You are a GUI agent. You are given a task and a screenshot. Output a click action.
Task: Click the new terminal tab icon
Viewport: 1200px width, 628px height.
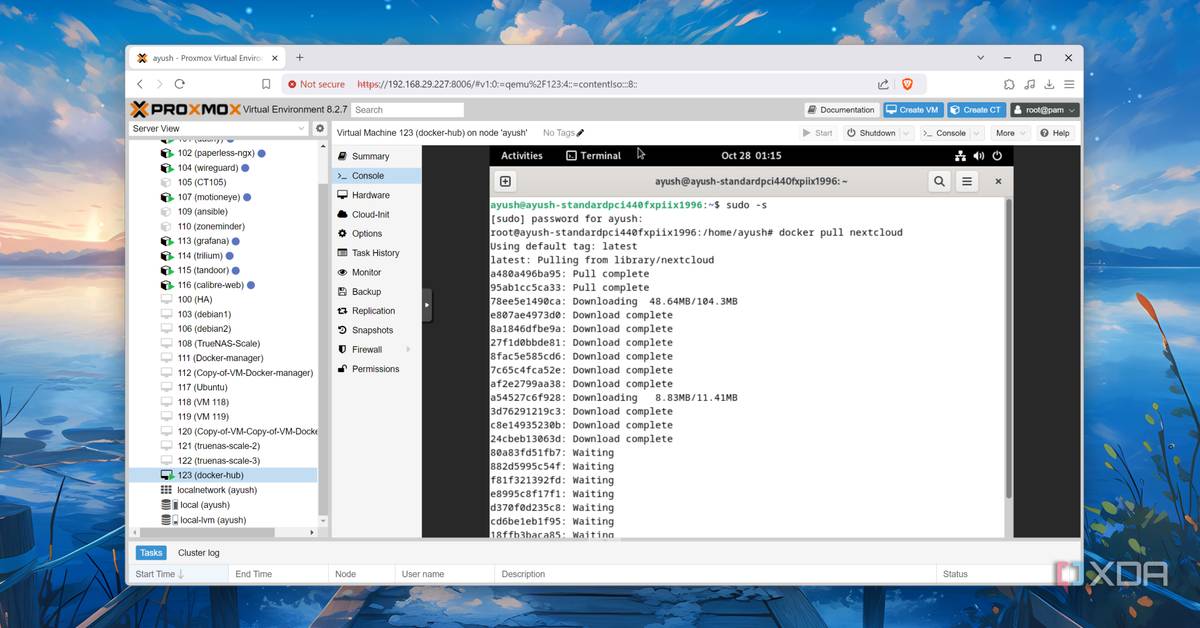click(x=505, y=182)
